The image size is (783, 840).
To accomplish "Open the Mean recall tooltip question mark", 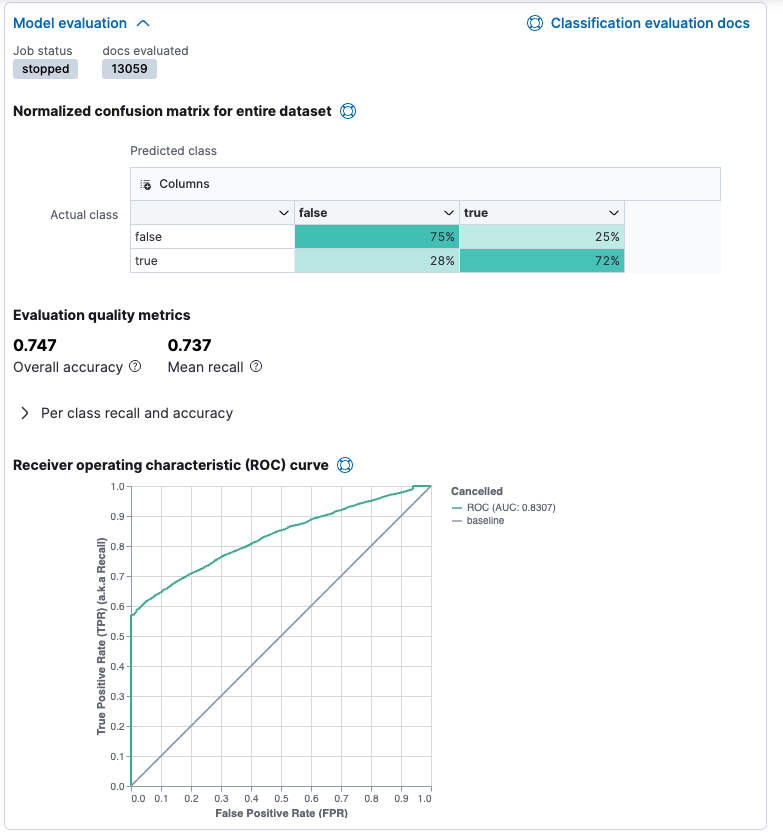I will tap(253, 367).
